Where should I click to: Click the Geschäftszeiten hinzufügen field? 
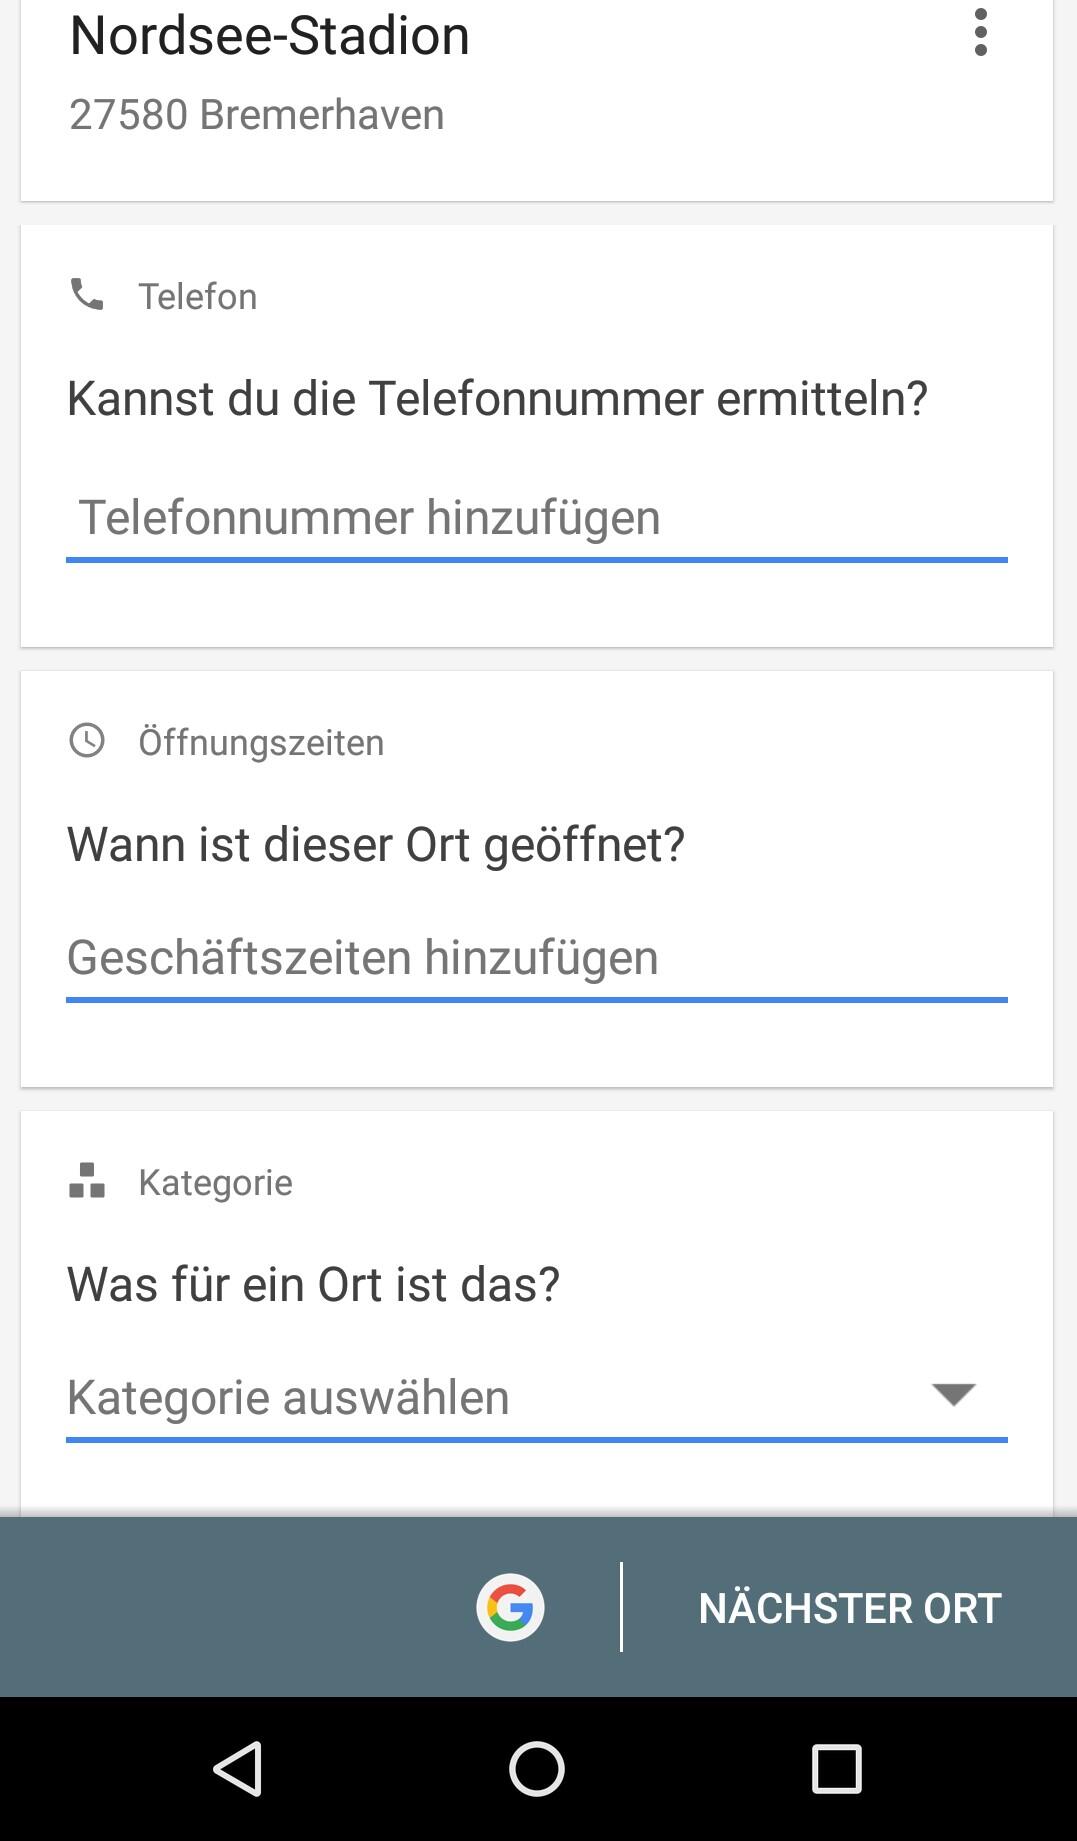click(536, 958)
